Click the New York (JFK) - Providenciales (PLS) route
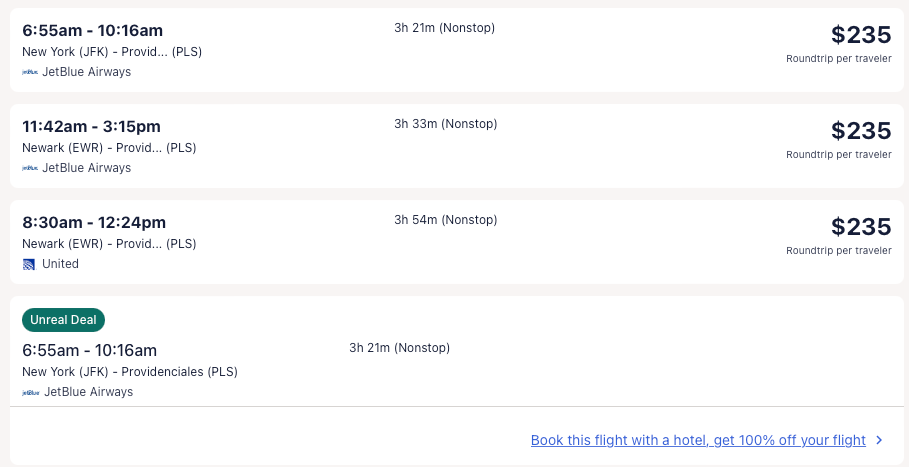909x467 pixels. point(130,372)
